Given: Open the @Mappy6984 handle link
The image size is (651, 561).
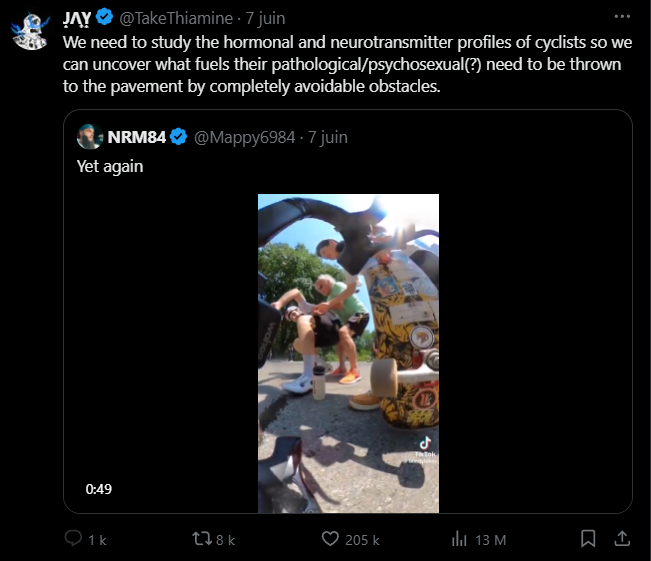Looking at the screenshot, I should (x=245, y=137).
